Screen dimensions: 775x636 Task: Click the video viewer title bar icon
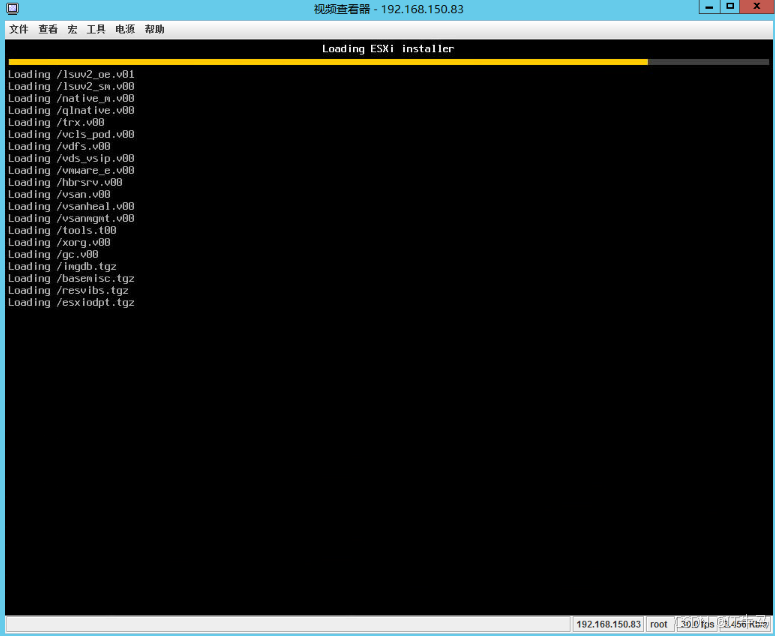click(13, 8)
